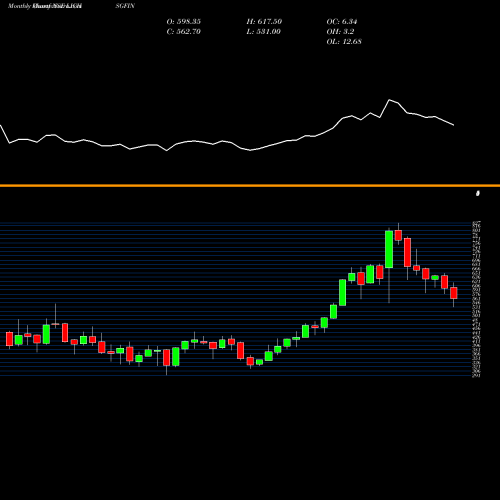This screenshot has width=500, height=500.
Task: Select the close price 'C: 562.70'
Action: tap(184, 31)
